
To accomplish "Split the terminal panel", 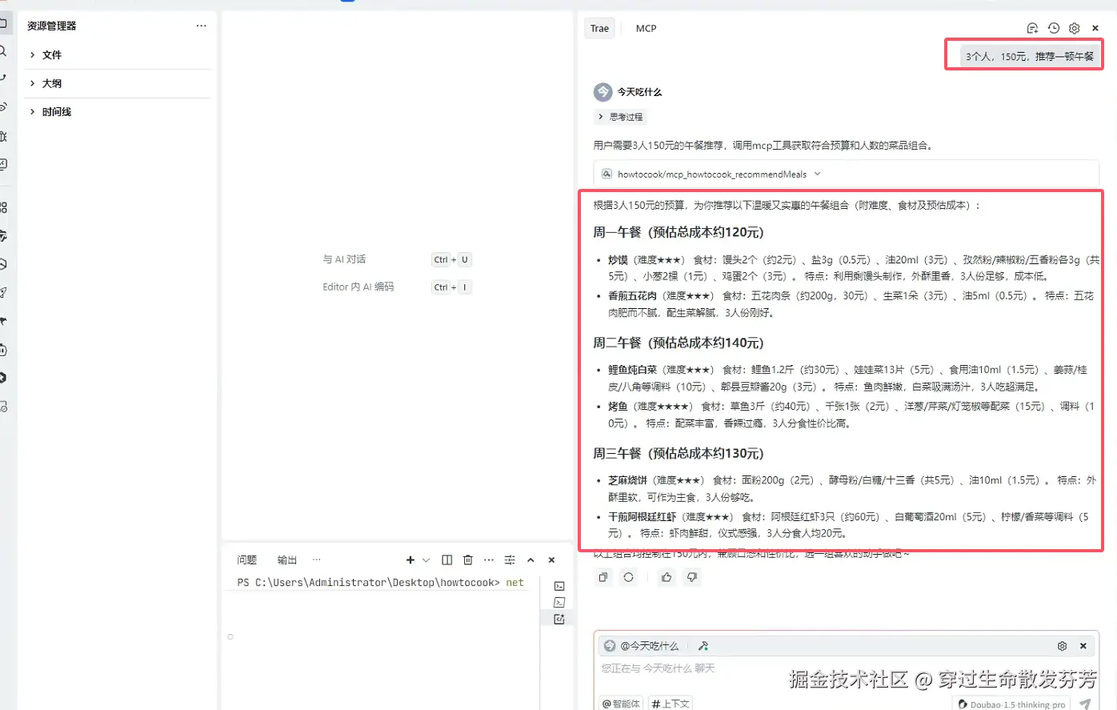I will click(x=447, y=560).
